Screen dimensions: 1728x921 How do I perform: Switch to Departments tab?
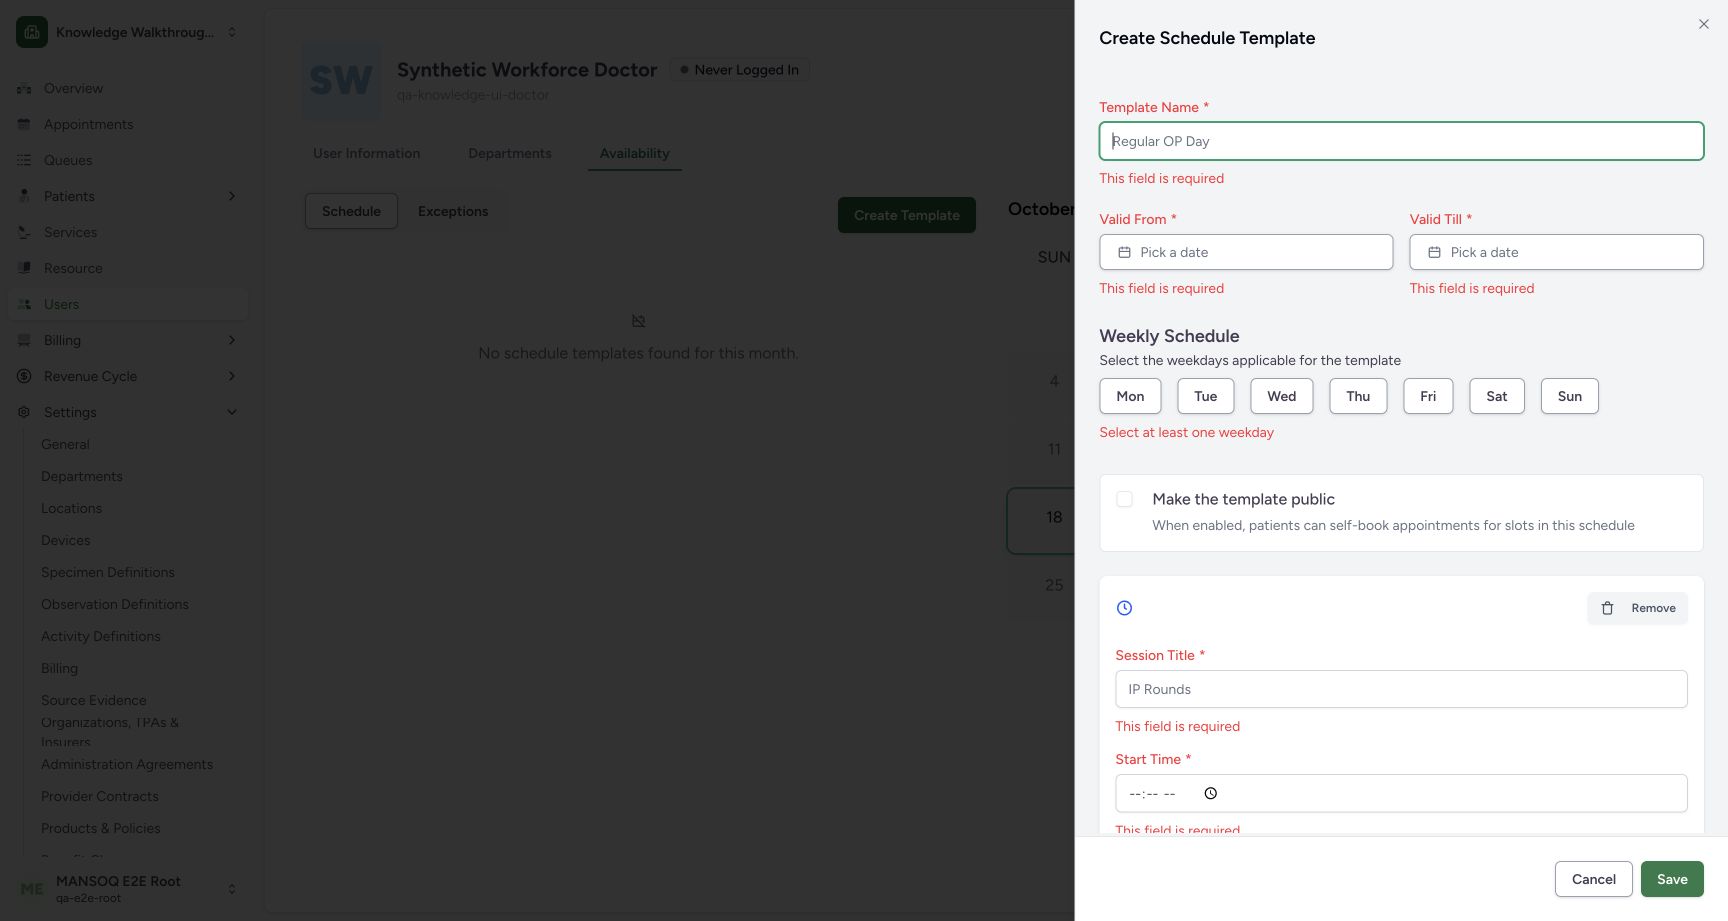(510, 153)
